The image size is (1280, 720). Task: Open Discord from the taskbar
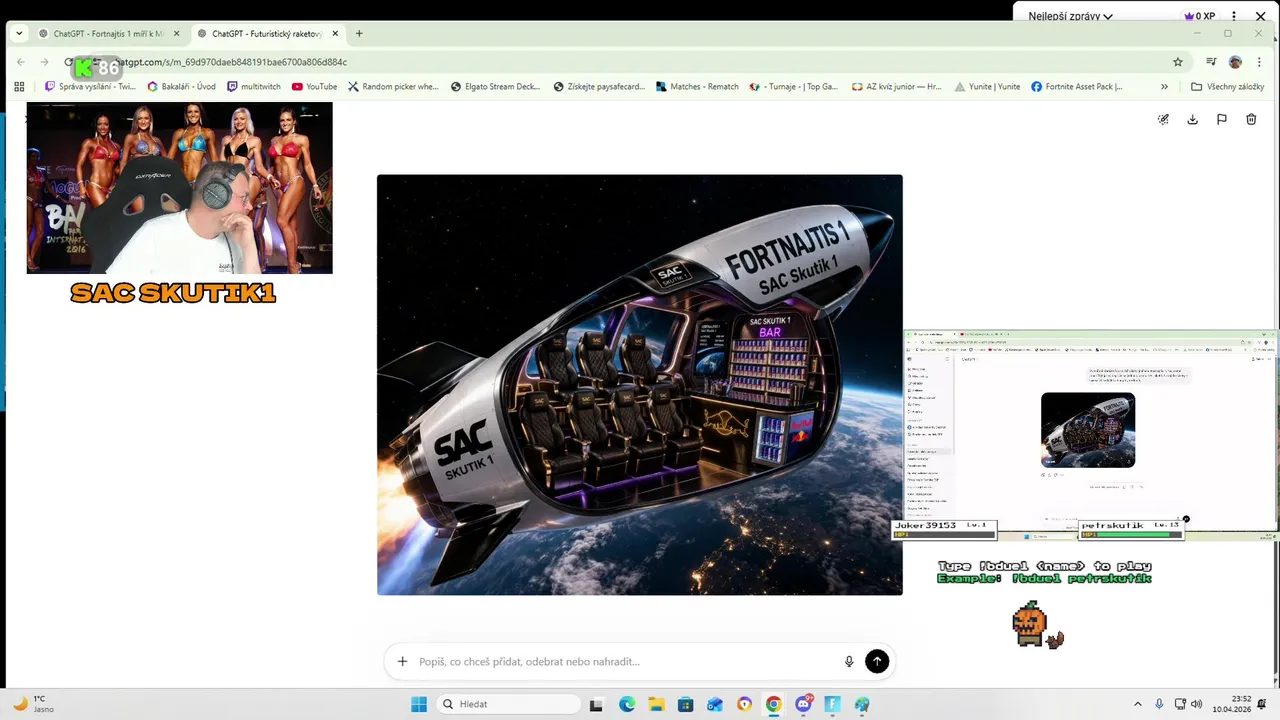pyautogui.click(x=803, y=704)
